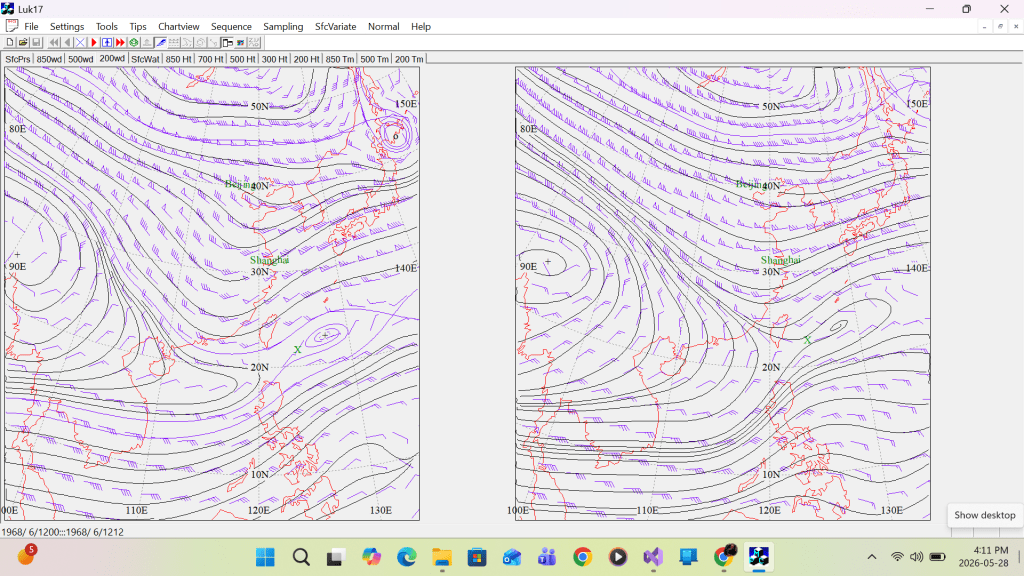The height and width of the screenshot is (576, 1024).
Task: Open a file with the folder icon
Action: pyautogui.click(x=23, y=42)
